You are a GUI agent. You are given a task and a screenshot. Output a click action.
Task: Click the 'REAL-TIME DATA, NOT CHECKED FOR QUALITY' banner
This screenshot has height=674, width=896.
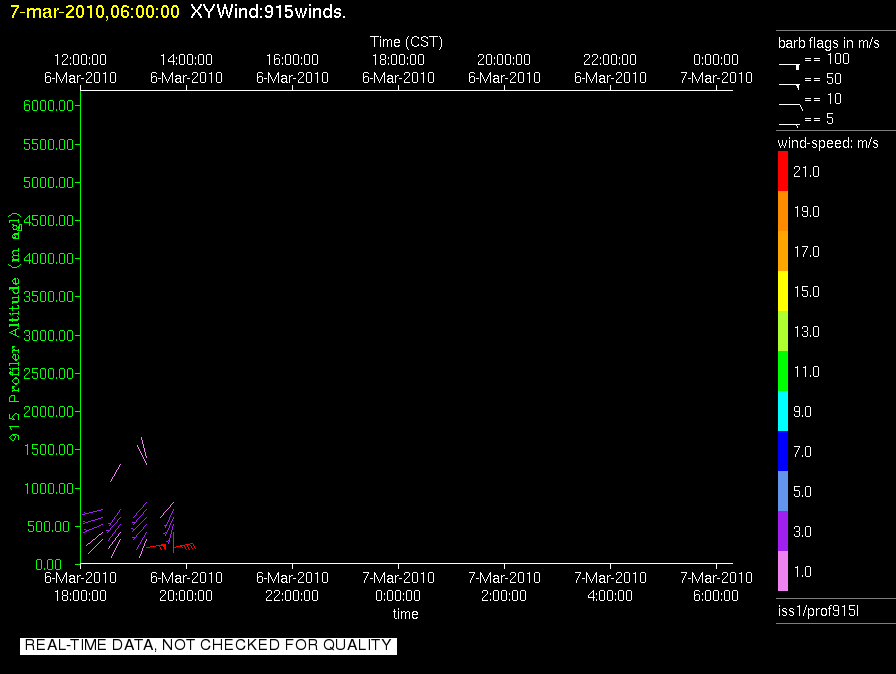pyautogui.click(x=208, y=645)
